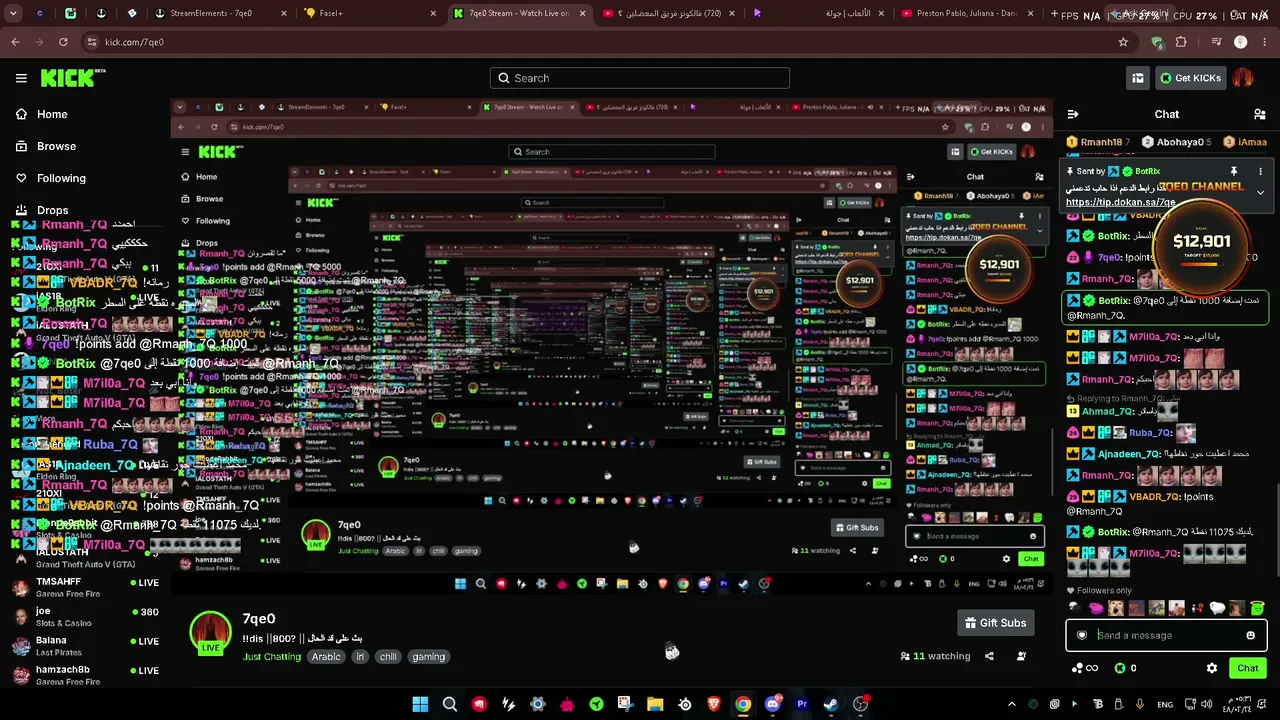1280x720 pixels.
Task: Open Premiere Pro from the taskbar
Action: (x=801, y=704)
